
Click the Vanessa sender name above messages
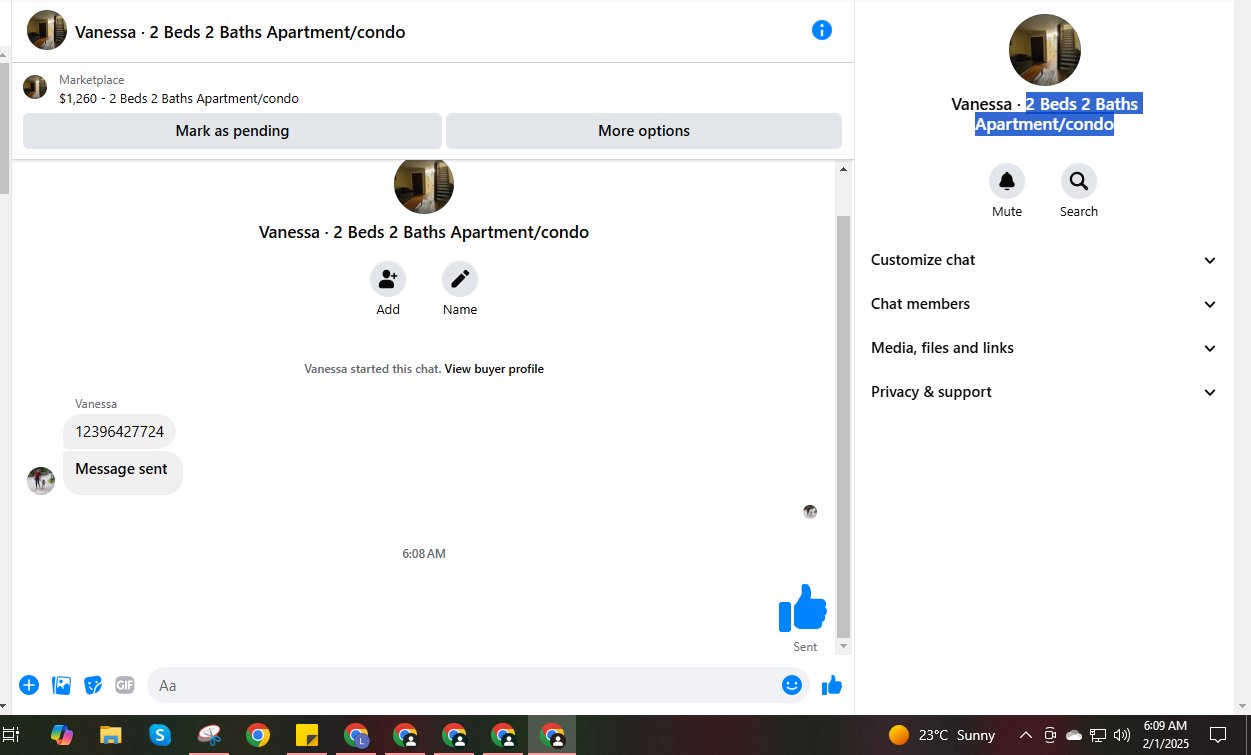[x=96, y=404]
